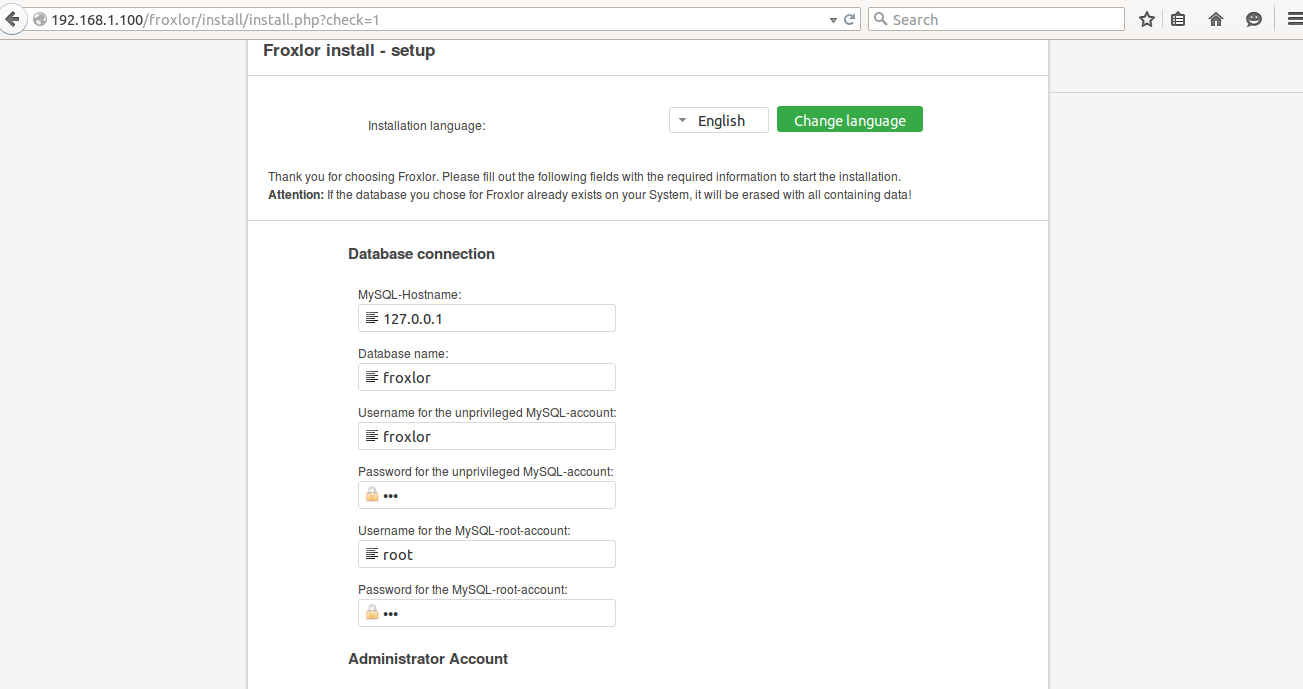1303x689 pixels.
Task: Click the bold 'Attention:' warning text
Action: tap(296, 195)
